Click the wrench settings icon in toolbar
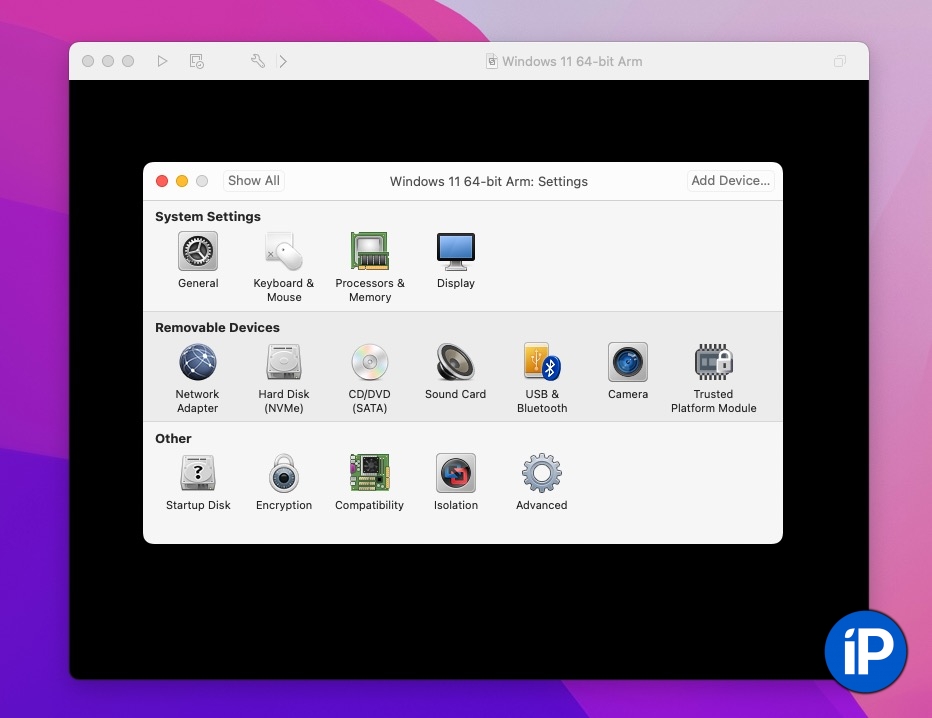Screen dimensions: 932x718 [257, 61]
